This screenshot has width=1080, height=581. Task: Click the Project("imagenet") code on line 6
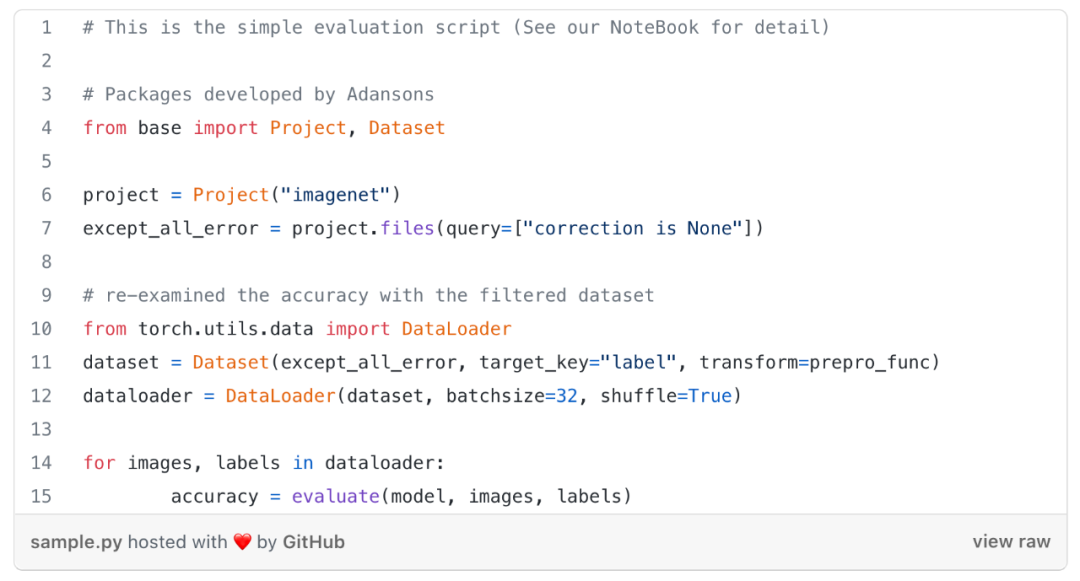296,195
